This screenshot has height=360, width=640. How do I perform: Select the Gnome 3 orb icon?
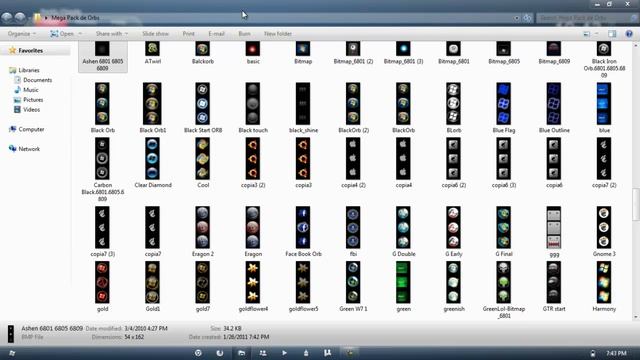click(604, 227)
